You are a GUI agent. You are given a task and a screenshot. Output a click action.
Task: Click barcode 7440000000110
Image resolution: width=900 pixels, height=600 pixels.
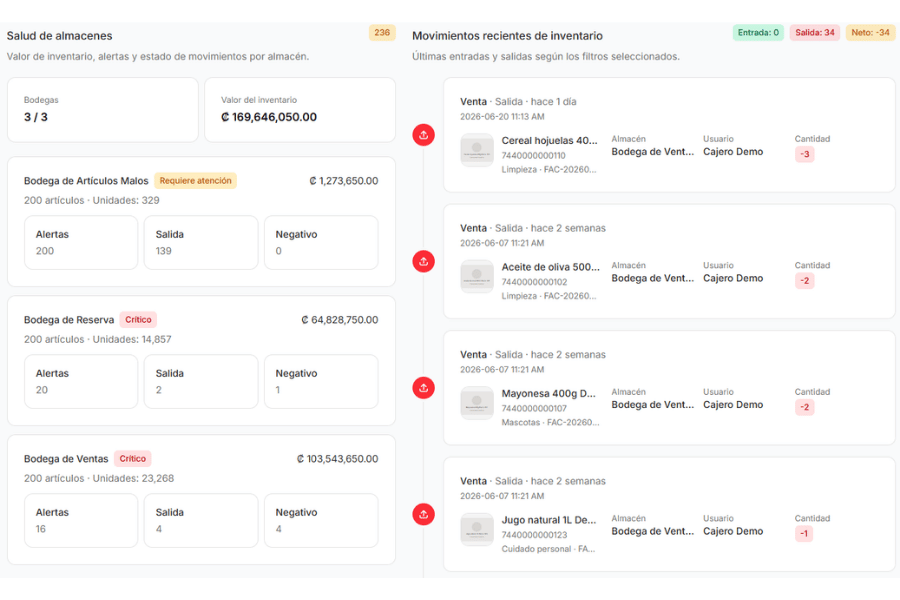coord(534,156)
